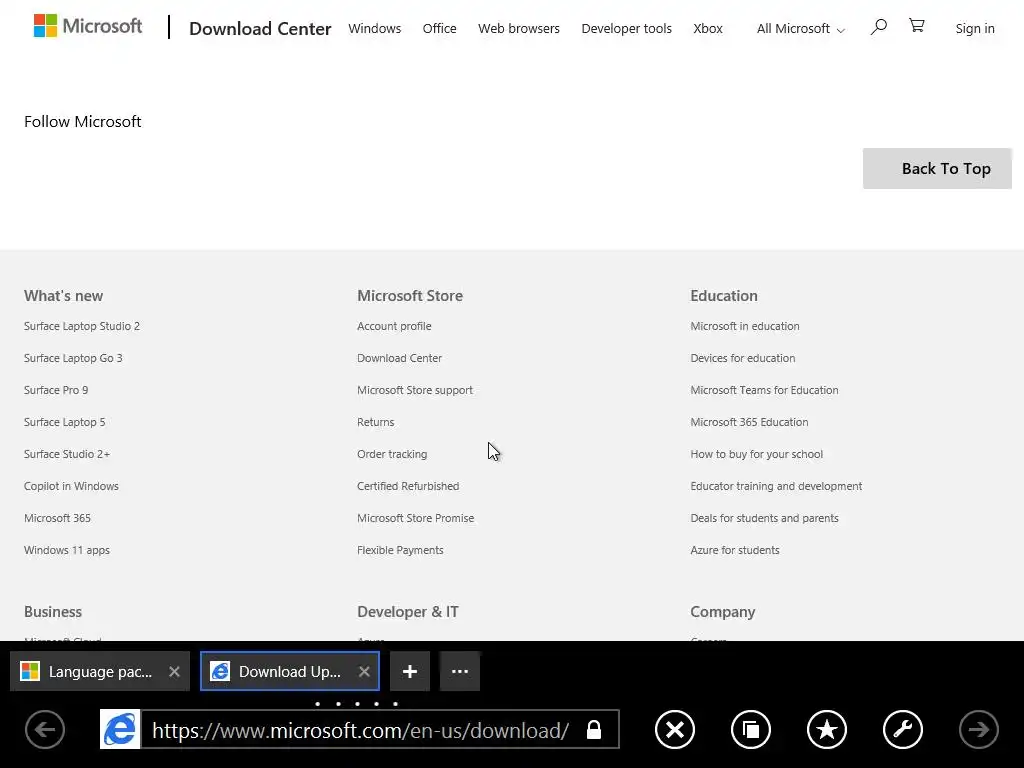This screenshot has width=1024, height=768.
Task: Go back with the browser back arrow
Action: coord(45,729)
